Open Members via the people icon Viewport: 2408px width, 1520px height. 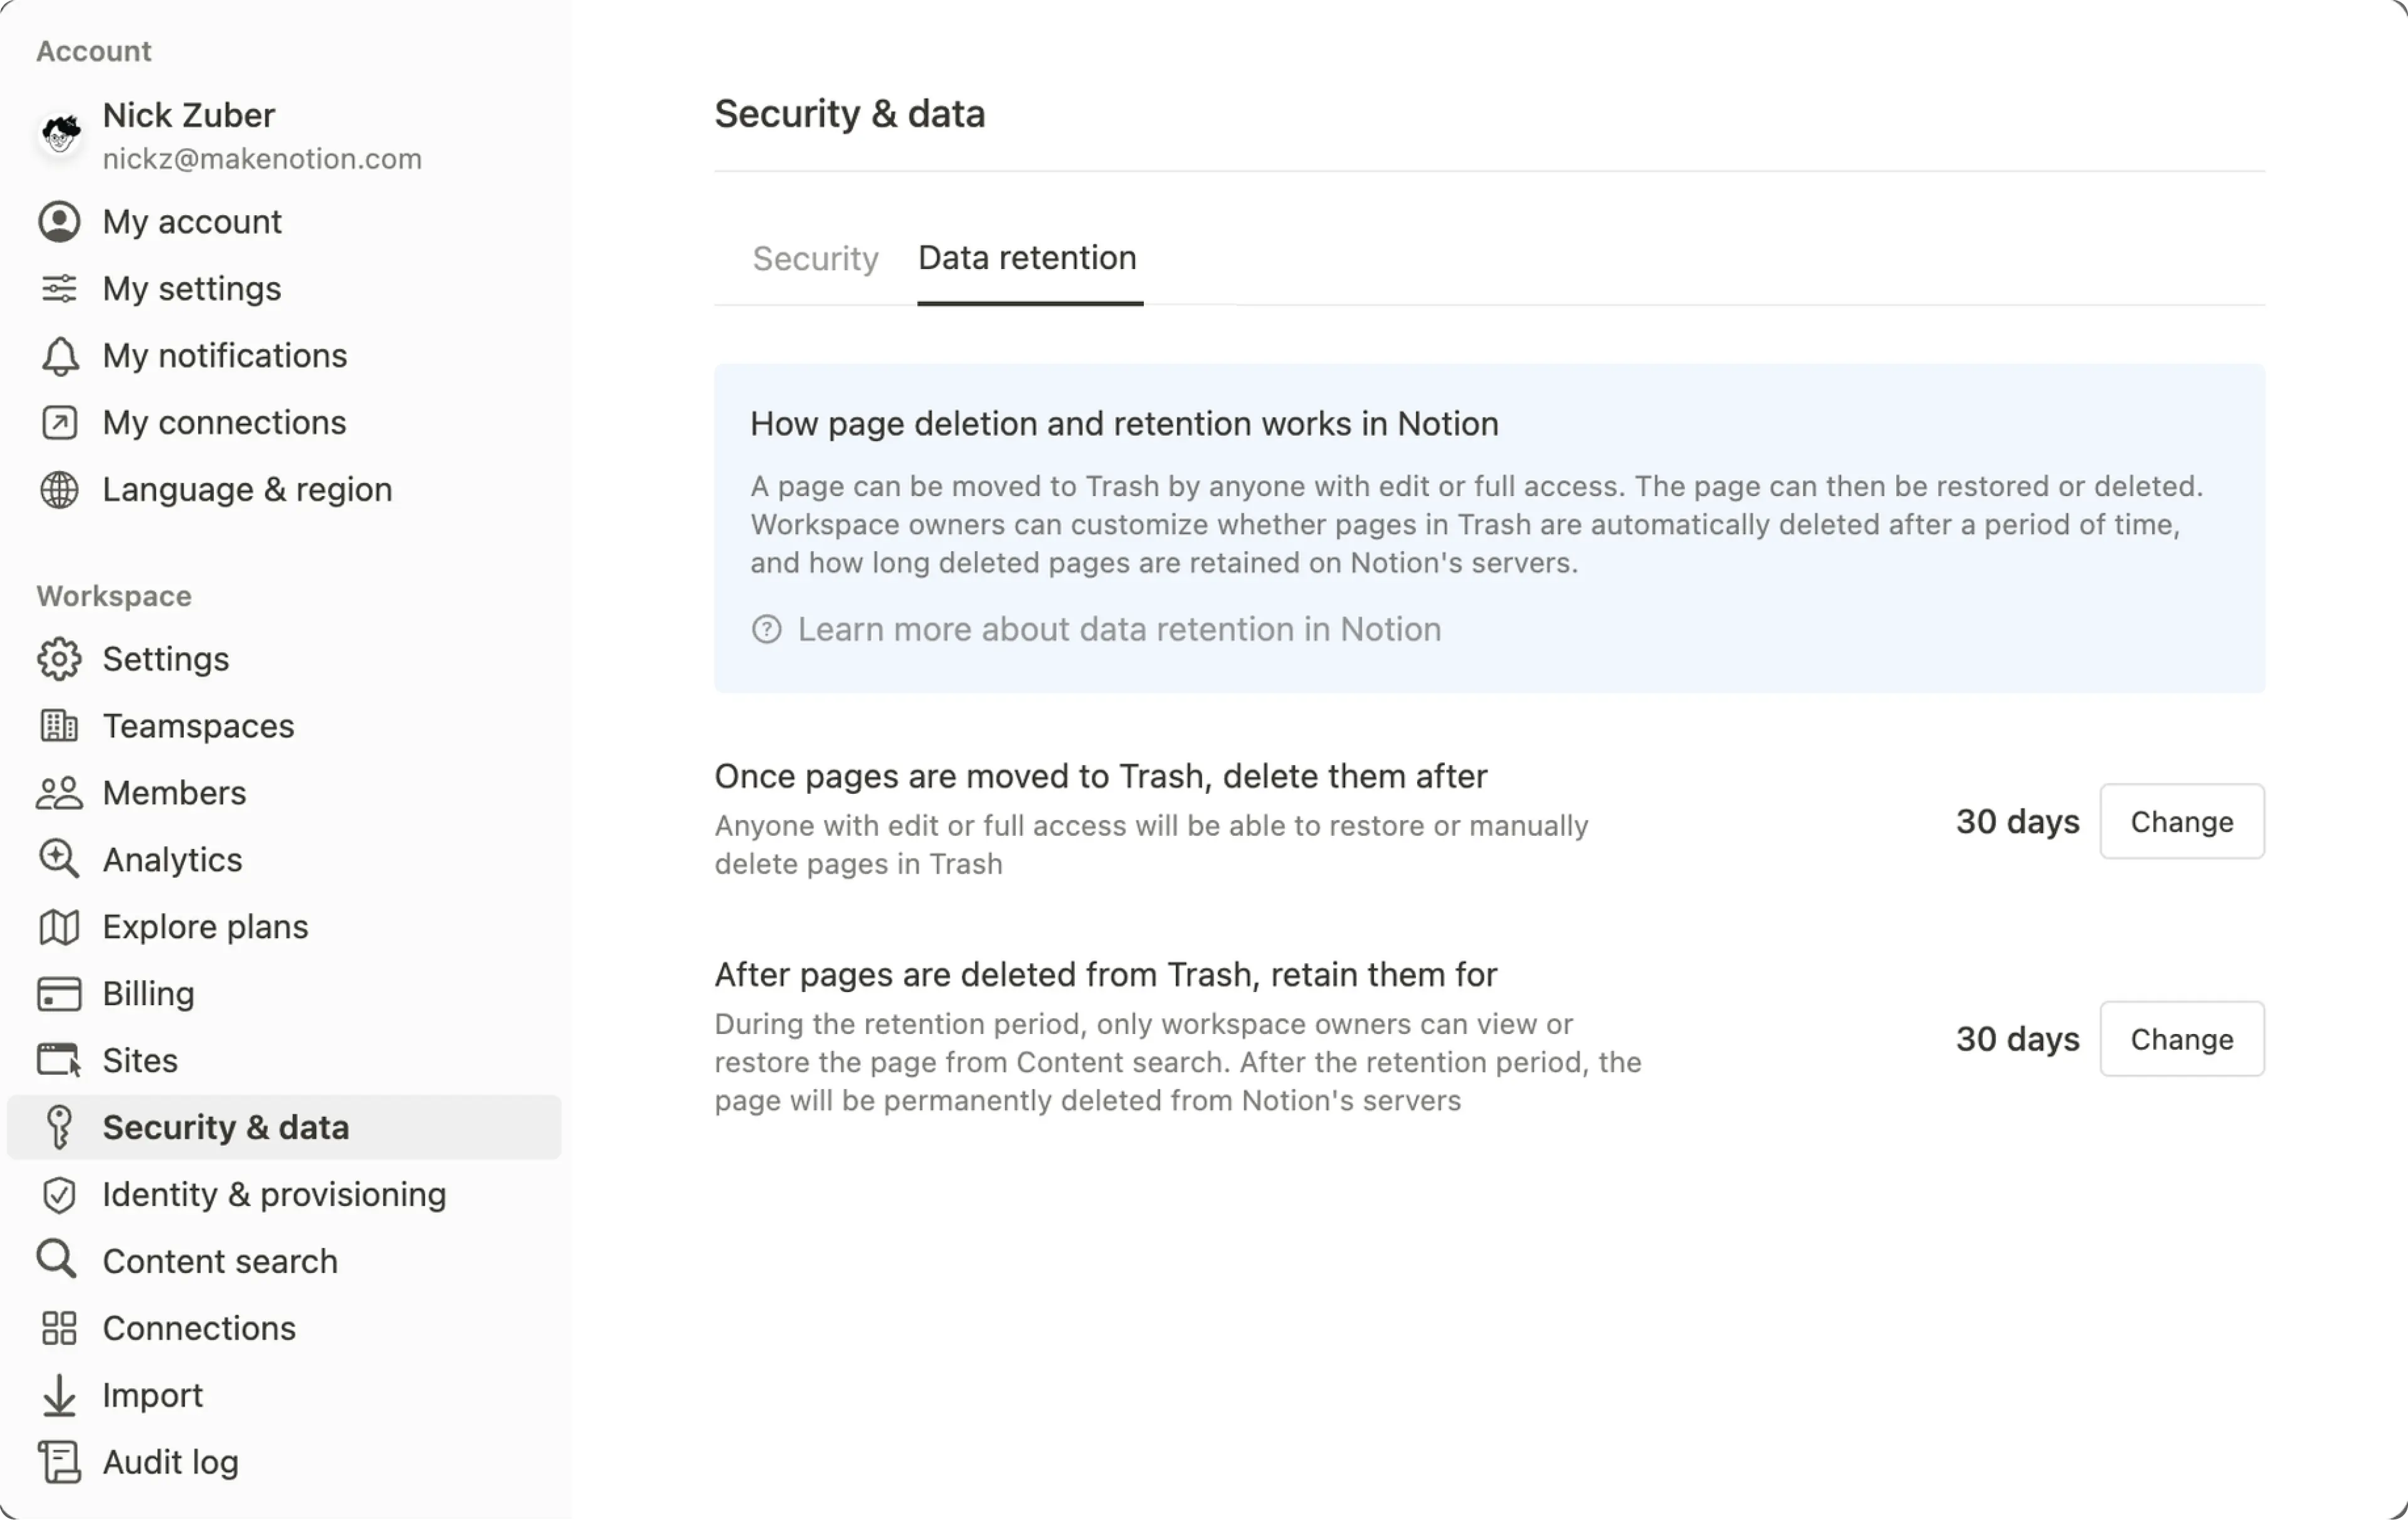tap(59, 792)
